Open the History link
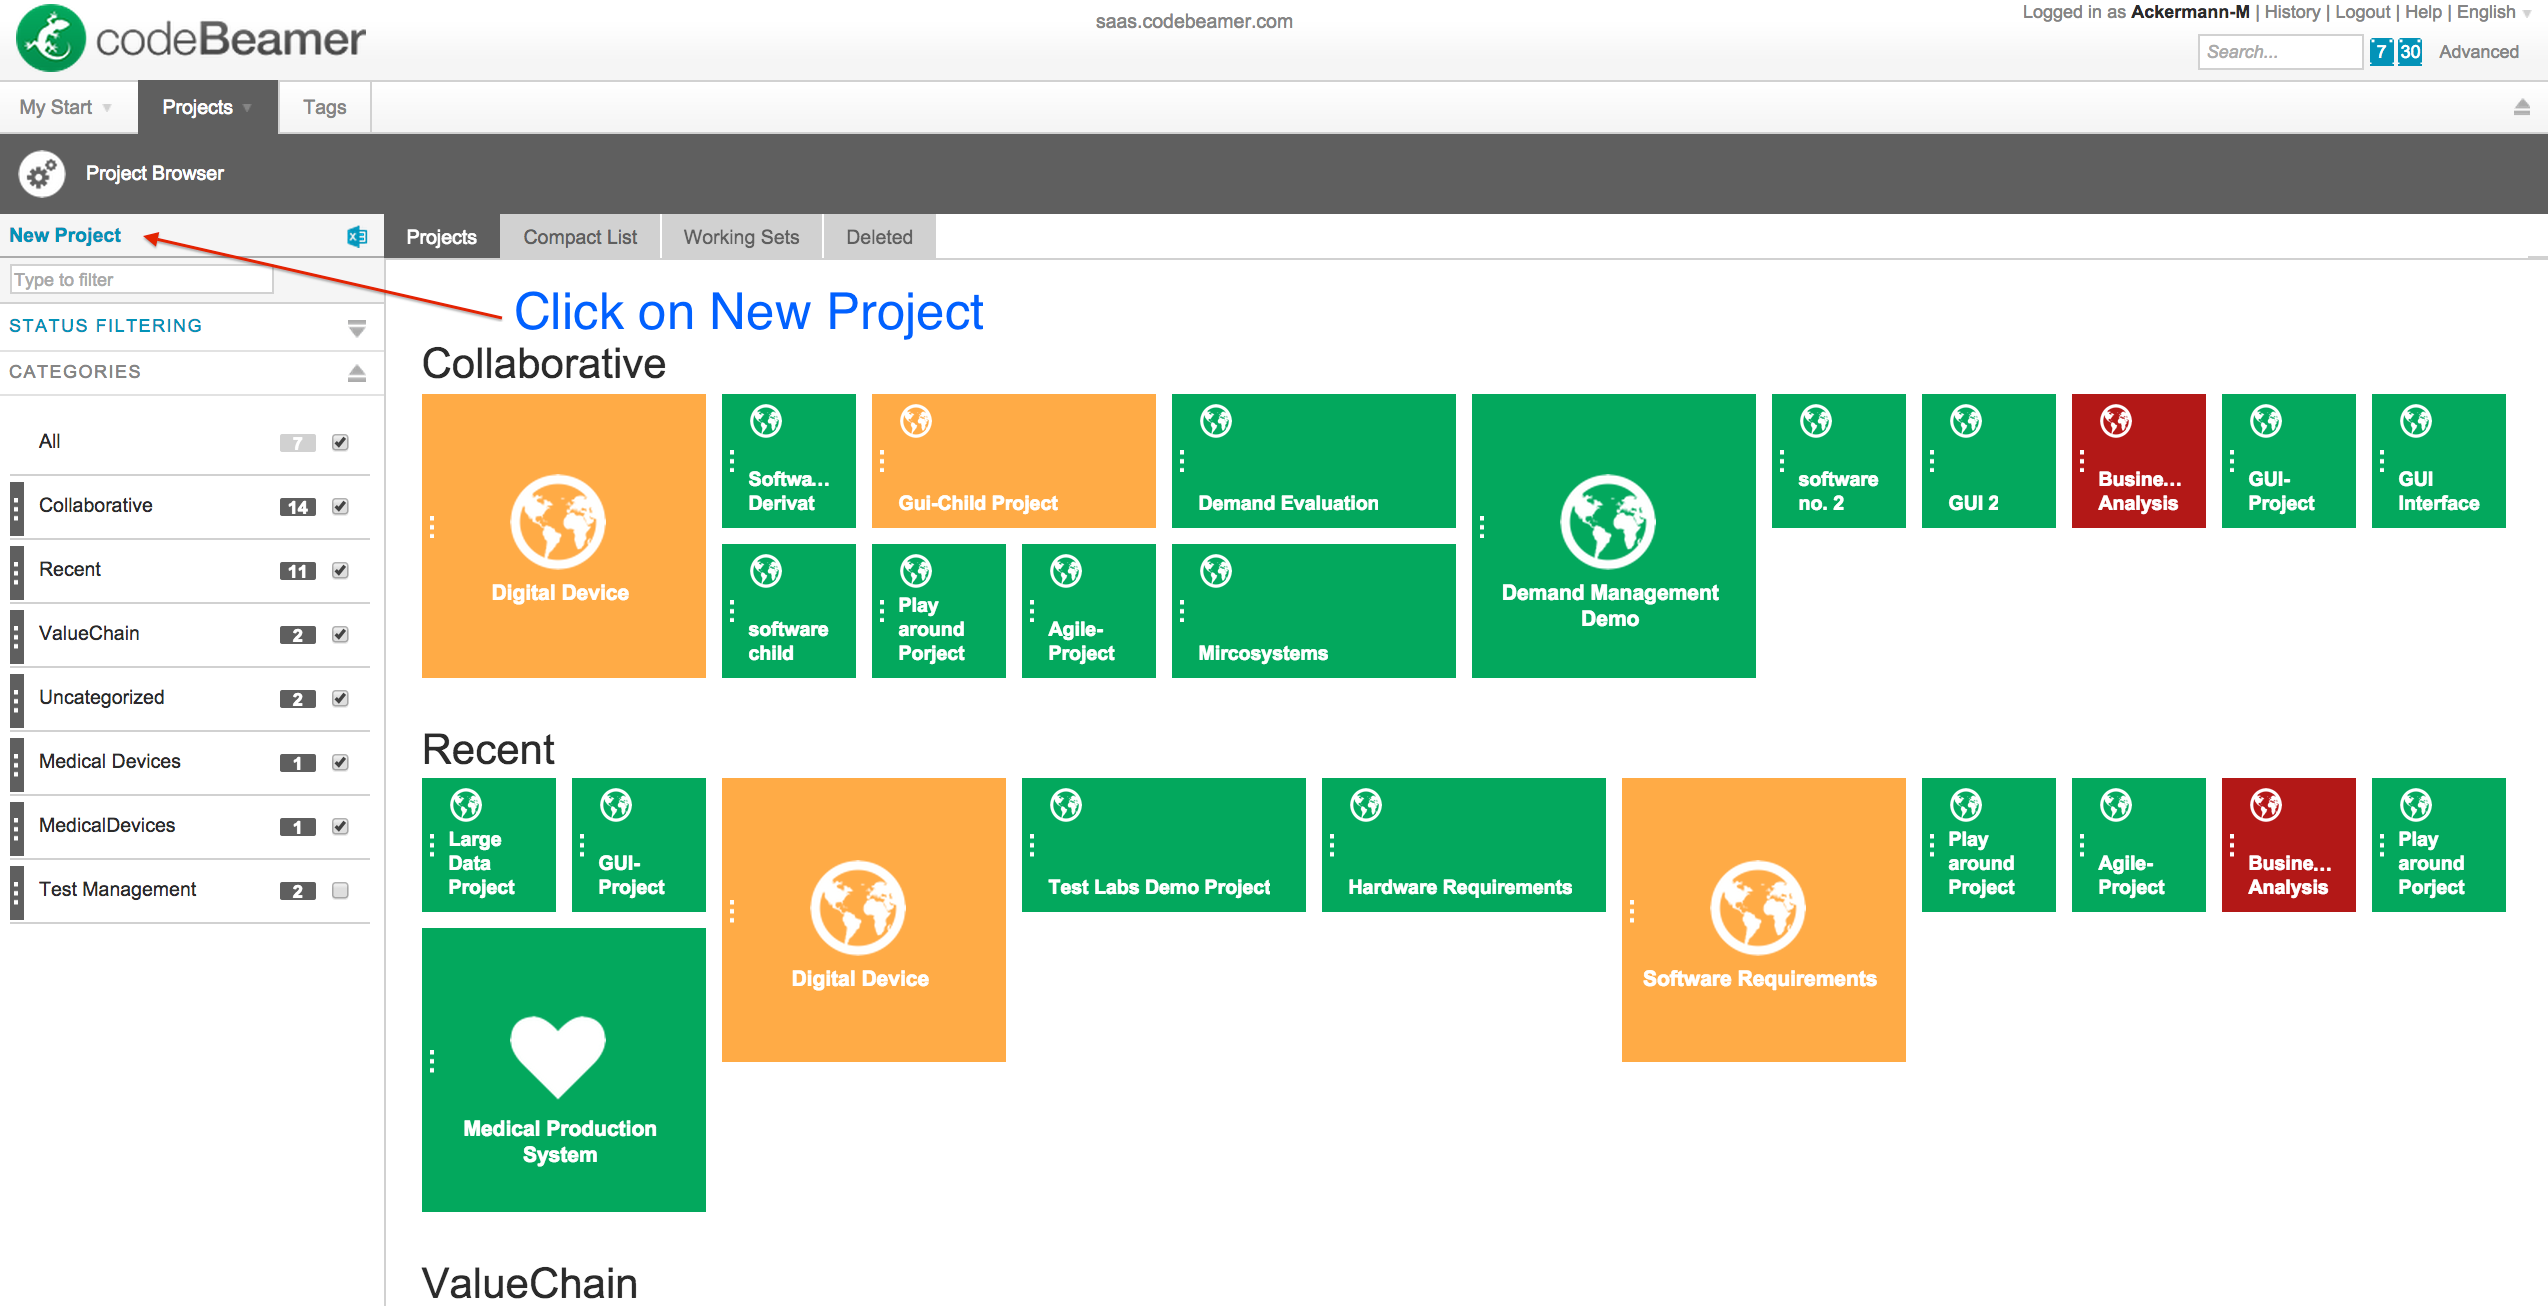This screenshot has height=1306, width=2548. pos(2292,12)
